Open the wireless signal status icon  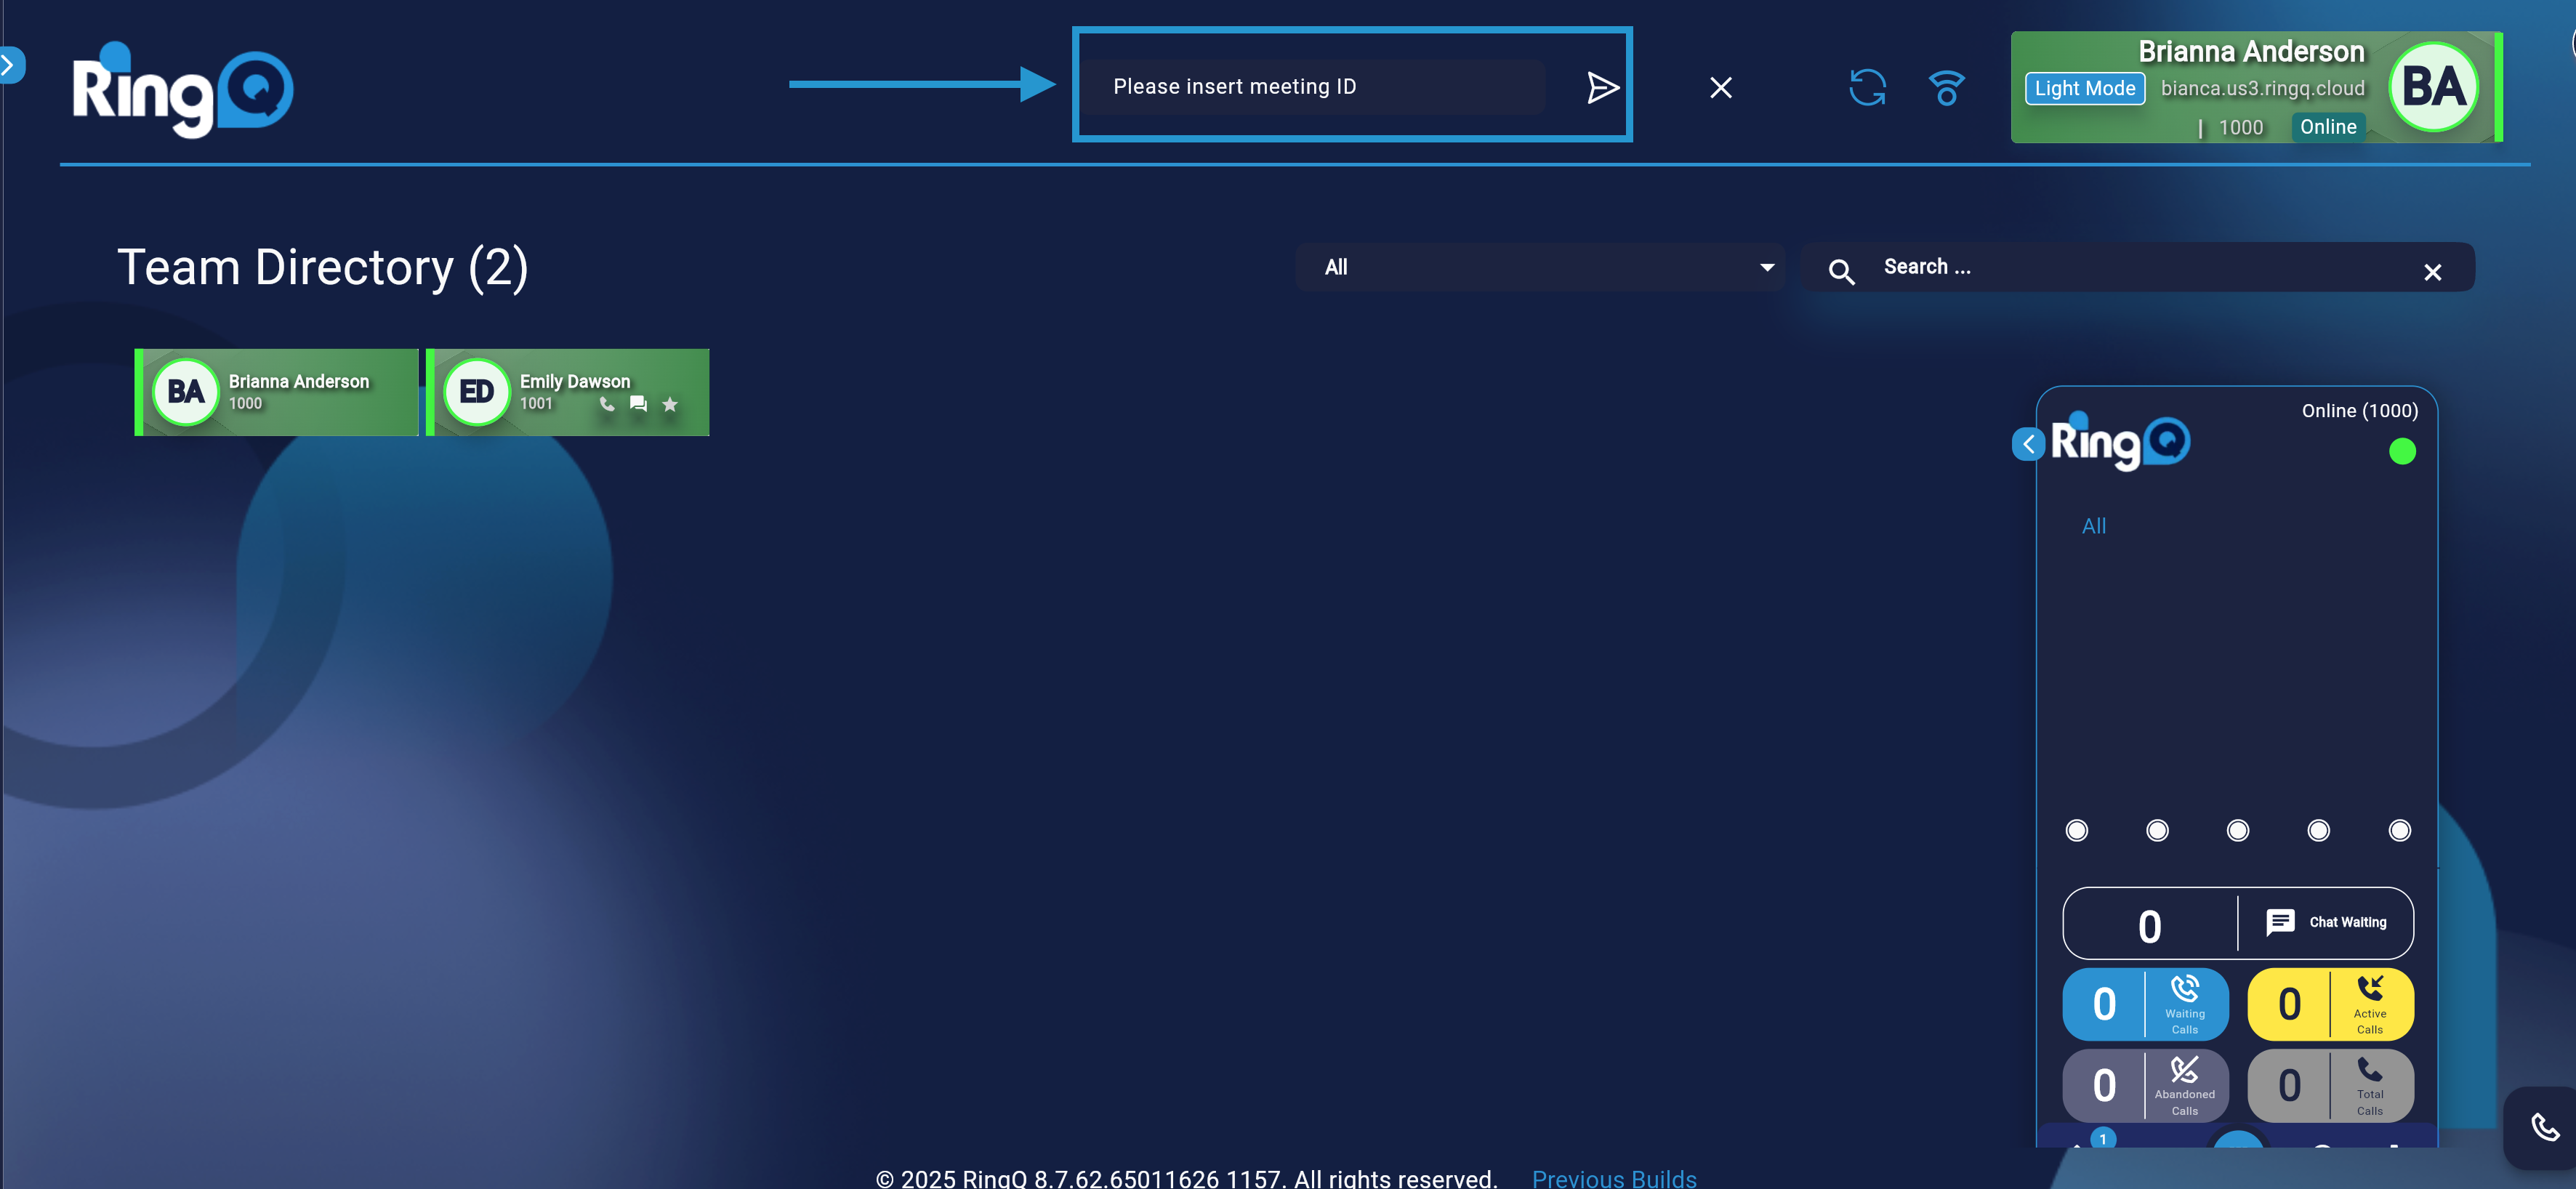click(1946, 88)
